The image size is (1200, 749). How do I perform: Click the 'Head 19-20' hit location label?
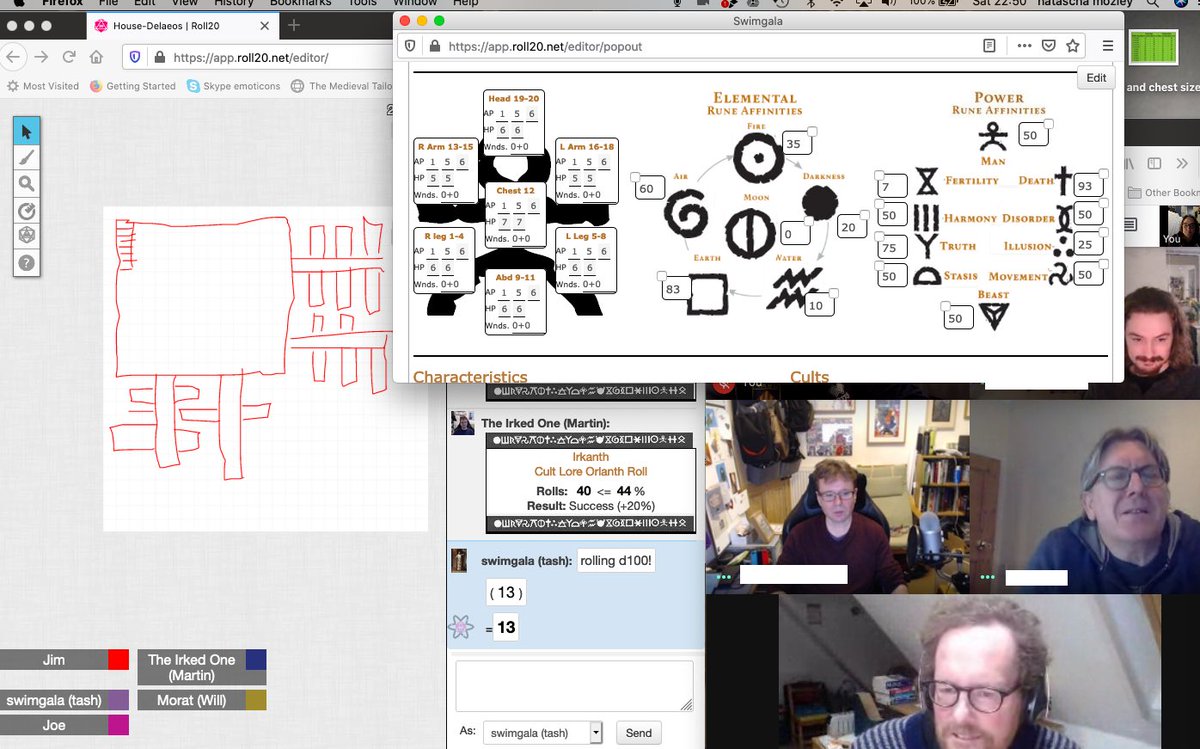(x=514, y=99)
